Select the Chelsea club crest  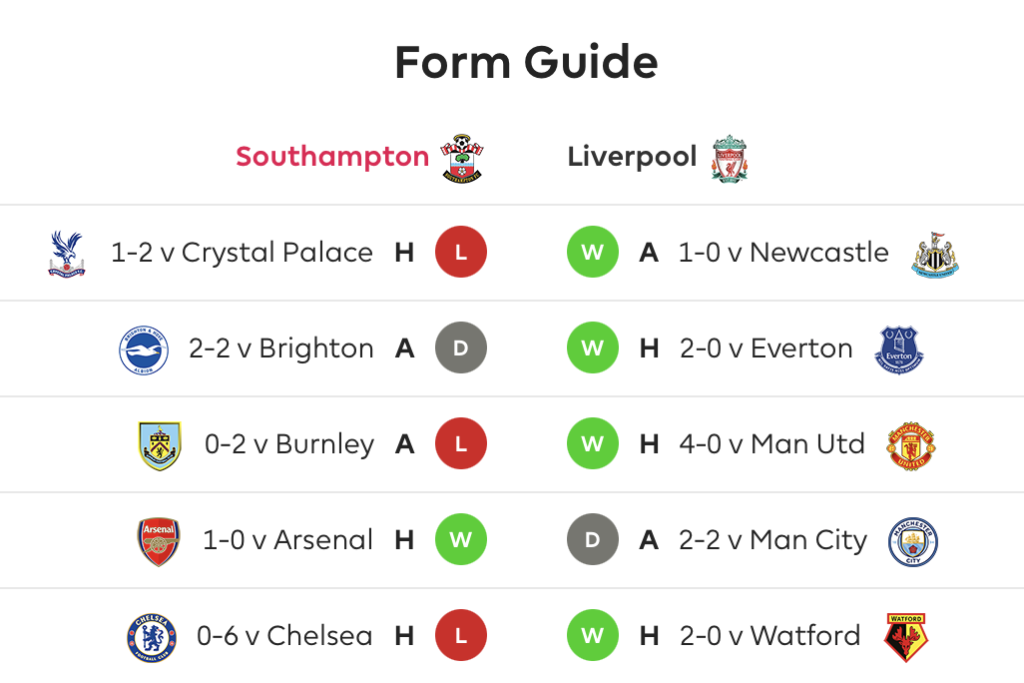[152, 638]
